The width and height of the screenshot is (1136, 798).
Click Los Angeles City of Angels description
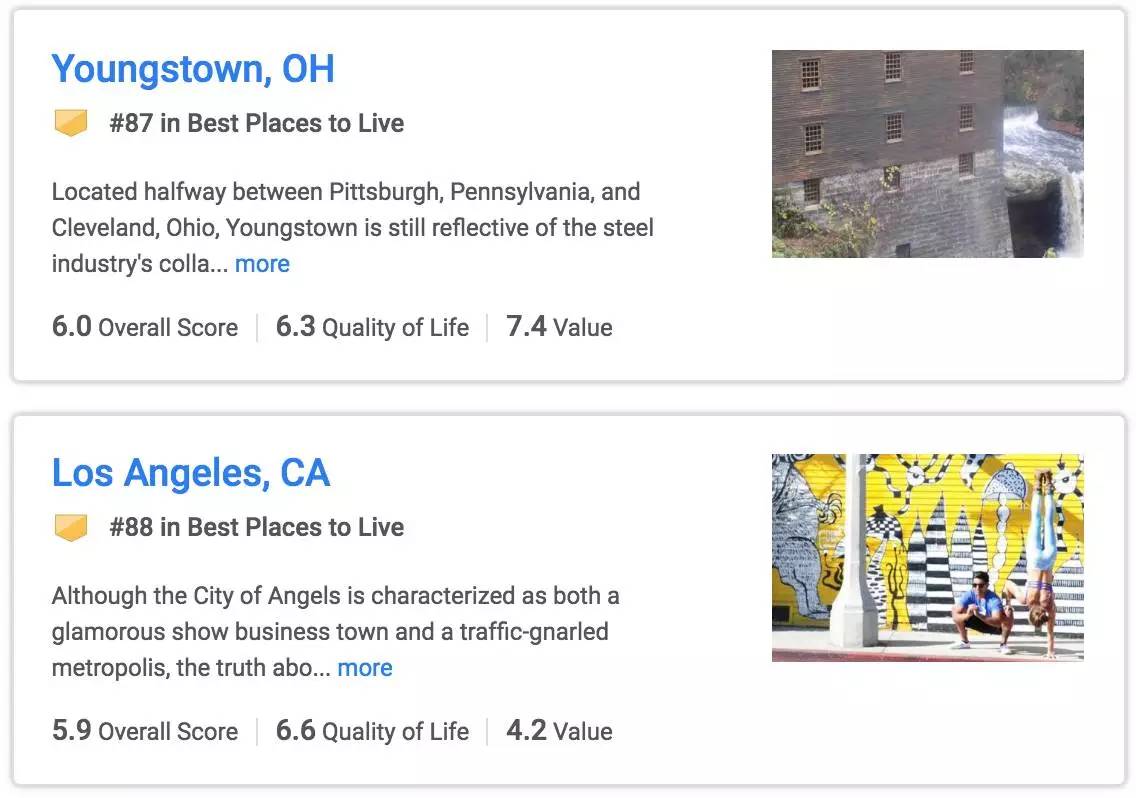tap(335, 631)
